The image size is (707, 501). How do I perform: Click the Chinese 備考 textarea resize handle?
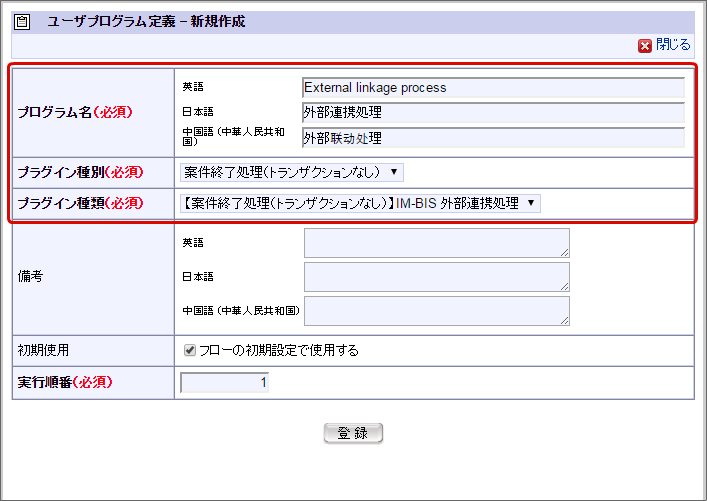point(565,320)
